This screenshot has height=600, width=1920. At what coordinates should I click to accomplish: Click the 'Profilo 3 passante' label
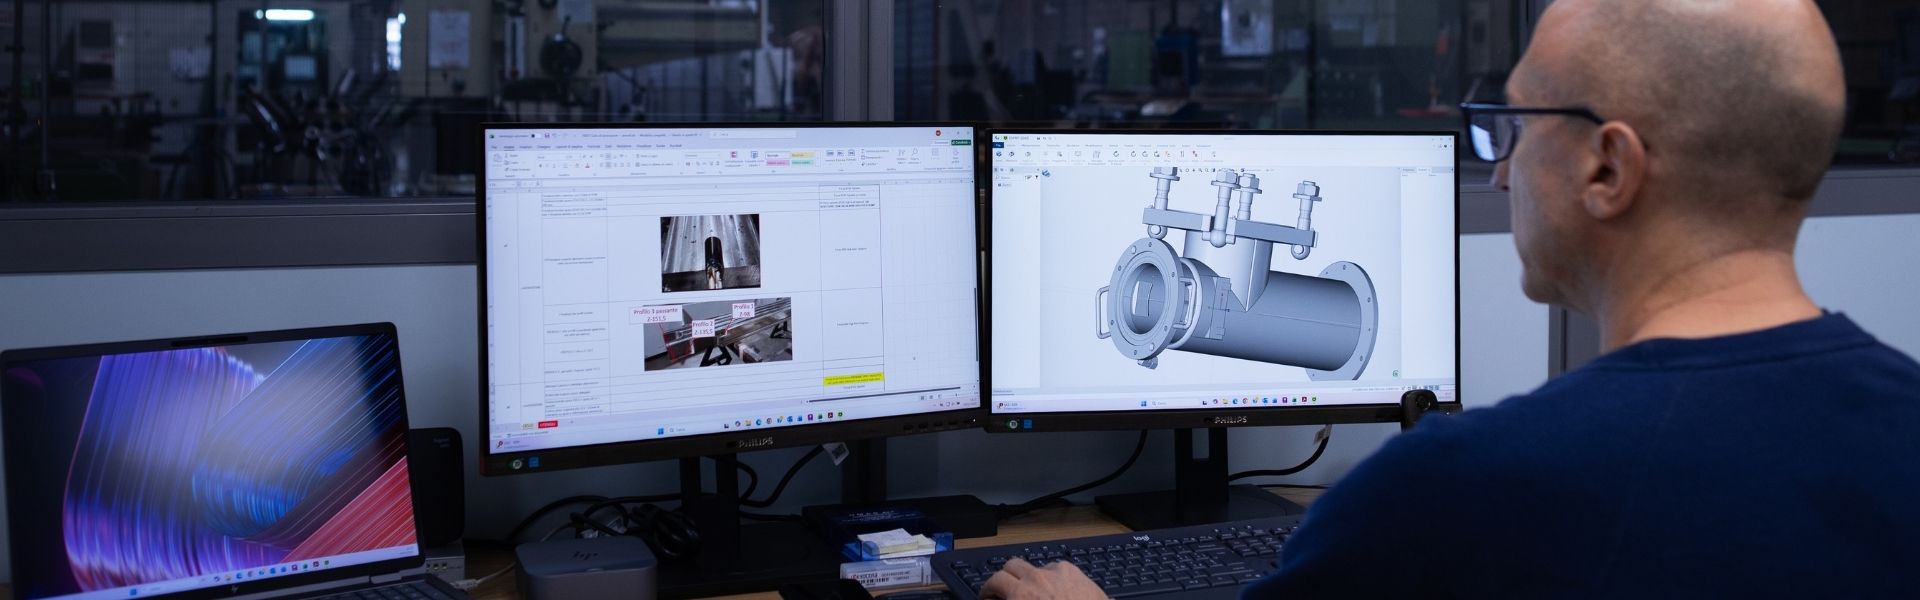[x=656, y=313]
